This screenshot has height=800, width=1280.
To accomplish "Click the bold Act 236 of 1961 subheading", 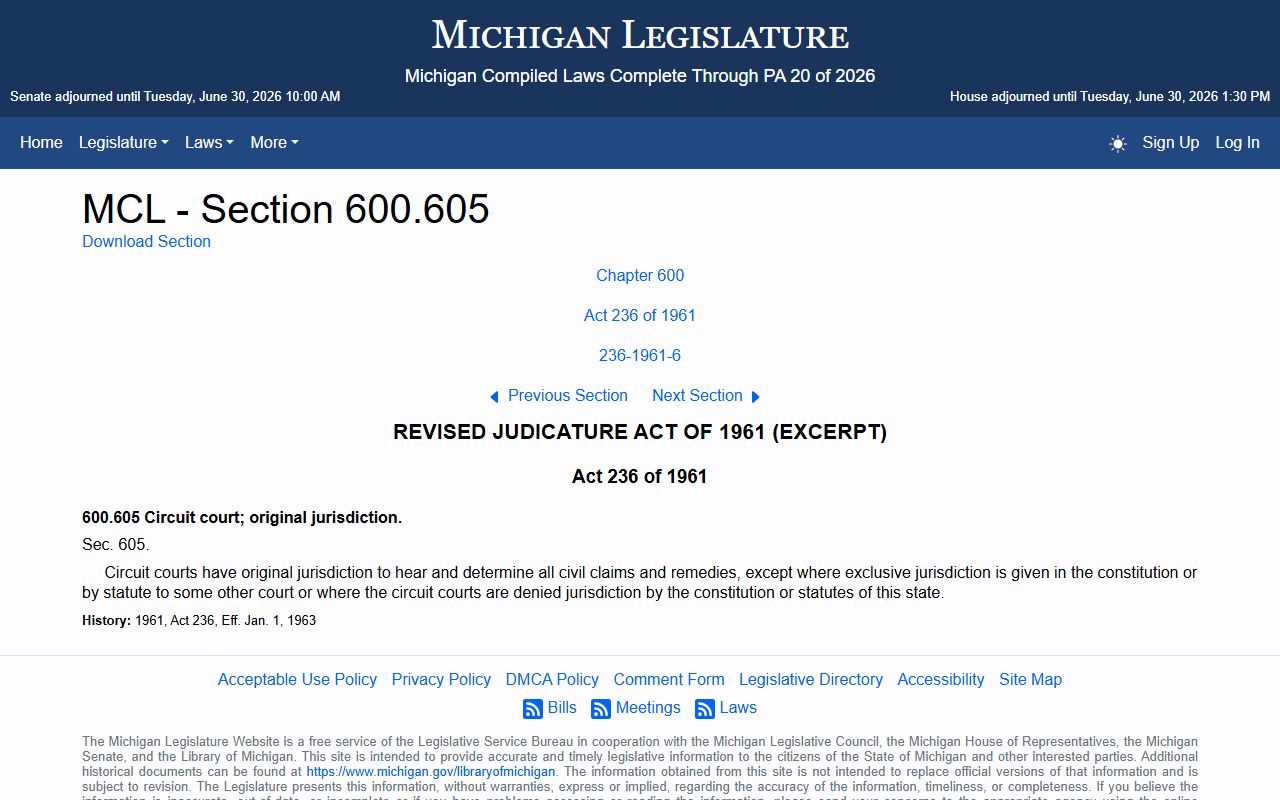I will pos(640,476).
